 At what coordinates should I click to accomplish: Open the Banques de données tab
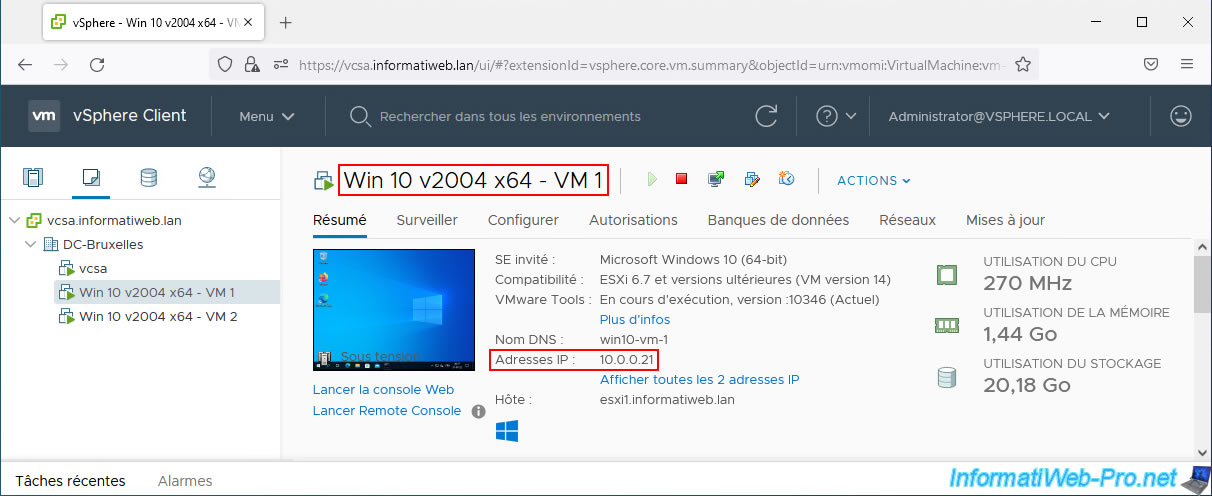(778, 220)
